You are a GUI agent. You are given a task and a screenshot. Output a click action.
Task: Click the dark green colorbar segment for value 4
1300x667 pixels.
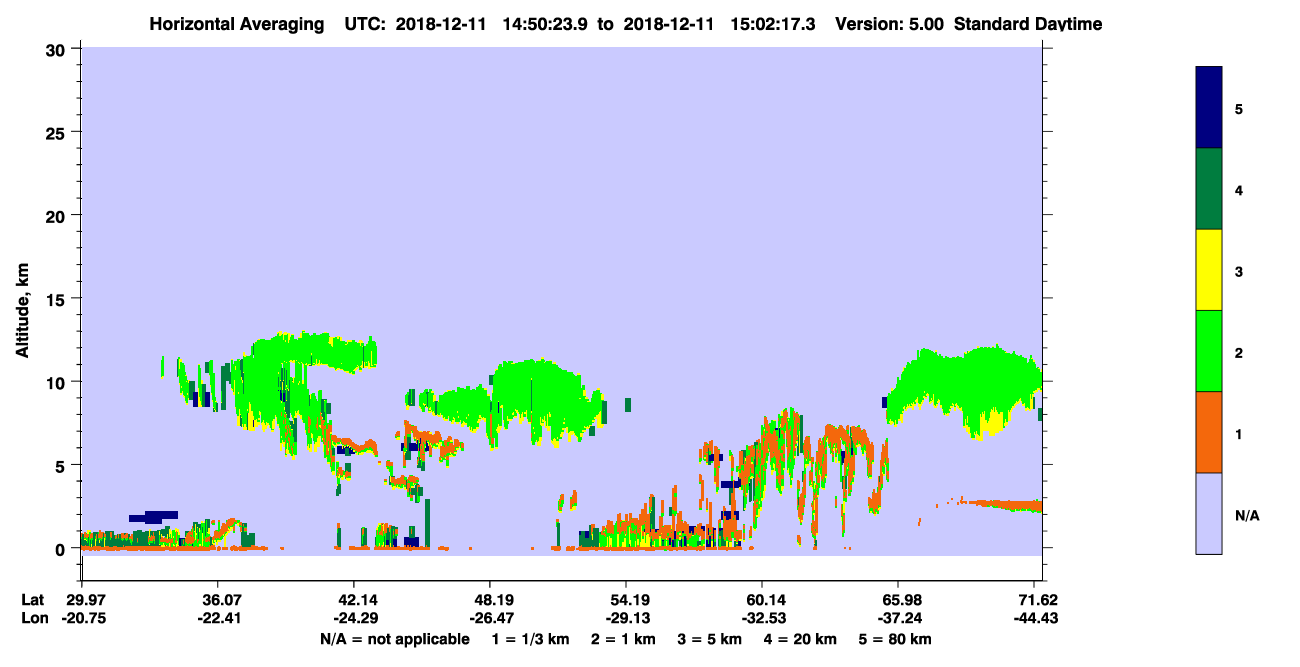[x=1208, y=189]
